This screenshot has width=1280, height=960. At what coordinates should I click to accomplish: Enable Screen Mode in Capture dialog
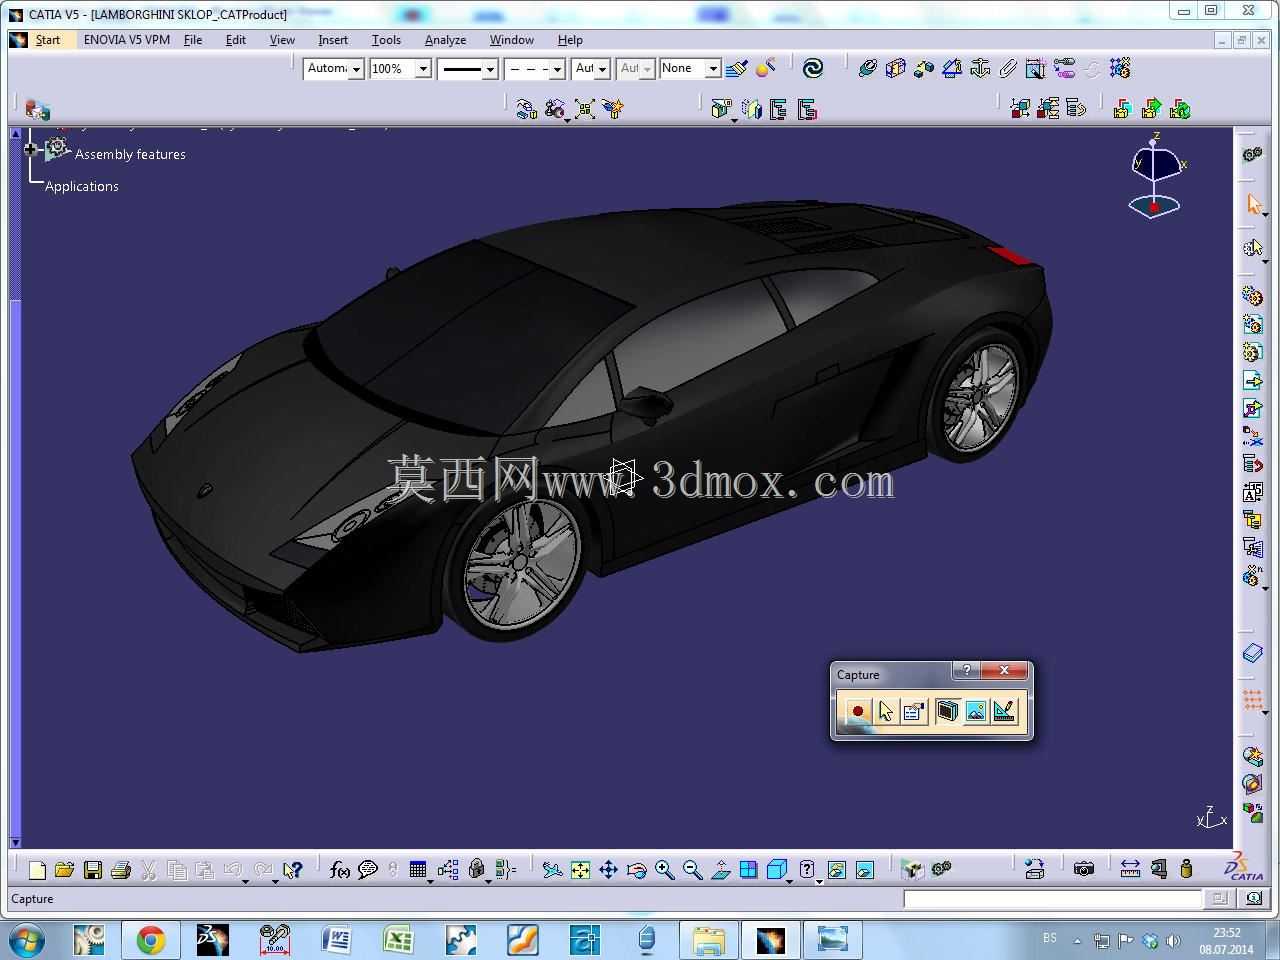tap(947, 711)
